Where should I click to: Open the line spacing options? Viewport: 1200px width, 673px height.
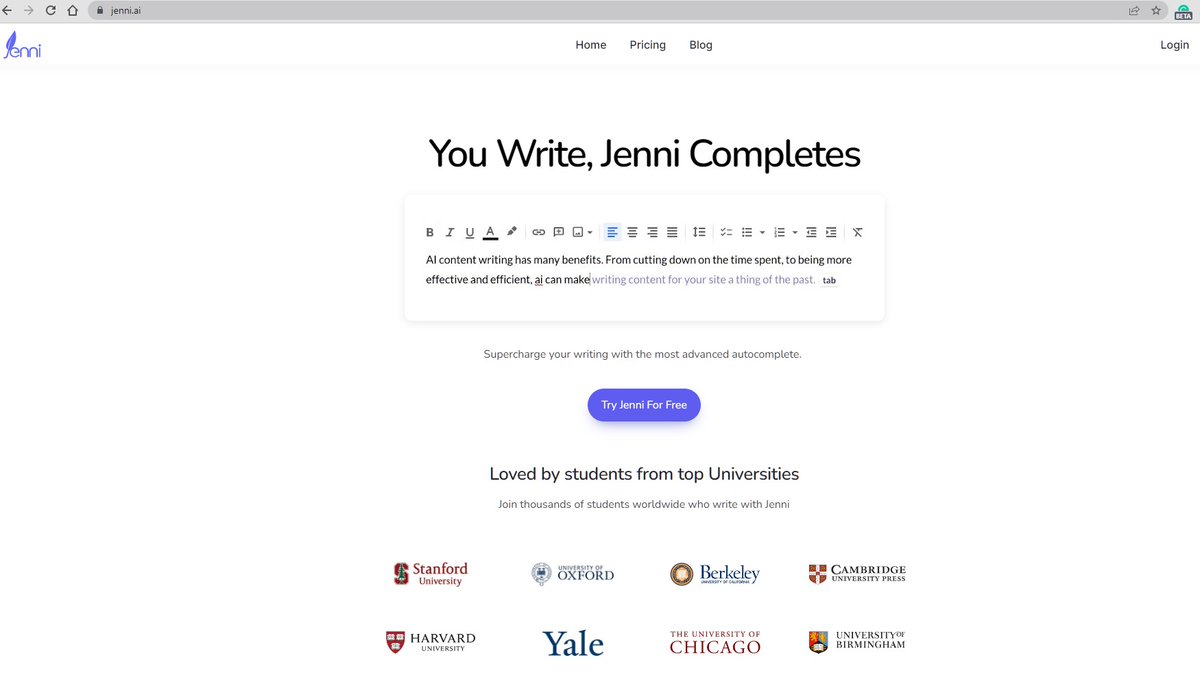click(x=699, y=232)
